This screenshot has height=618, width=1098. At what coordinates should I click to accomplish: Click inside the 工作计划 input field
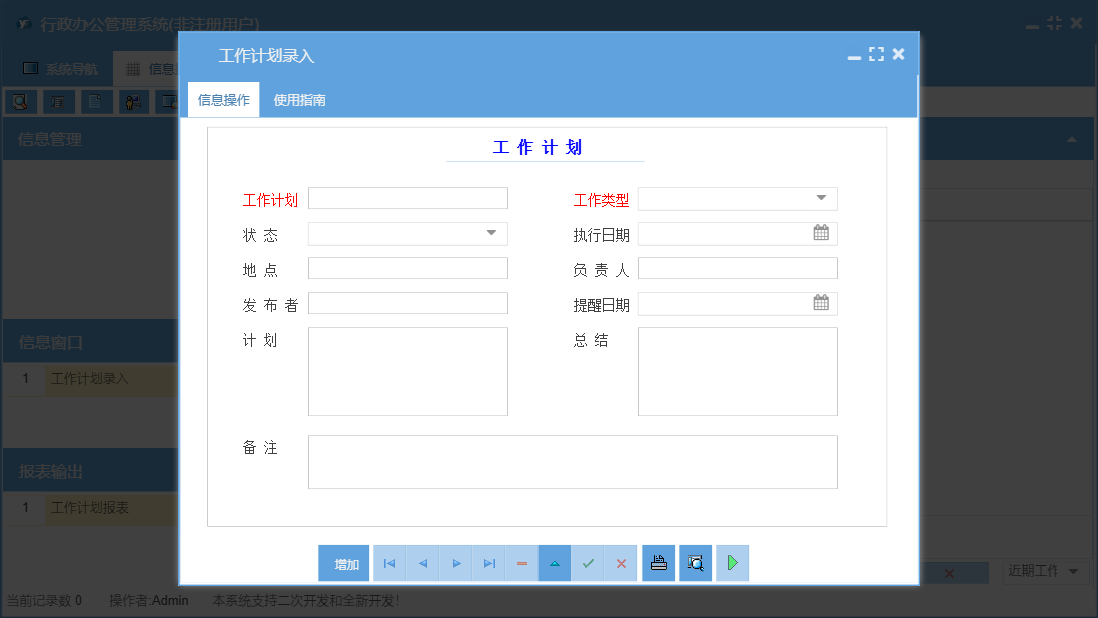tap(407, 198)
